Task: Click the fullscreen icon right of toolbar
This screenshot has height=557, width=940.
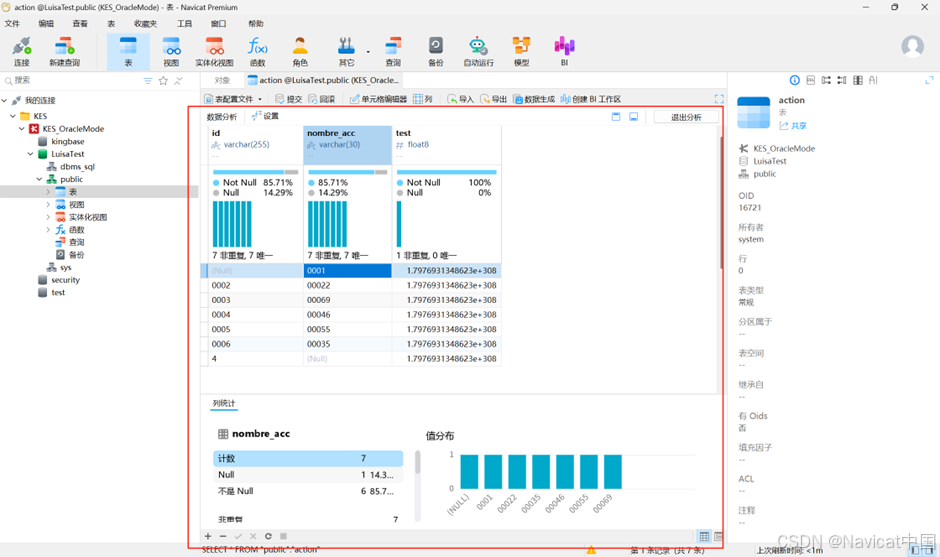Action: [719, 99]
